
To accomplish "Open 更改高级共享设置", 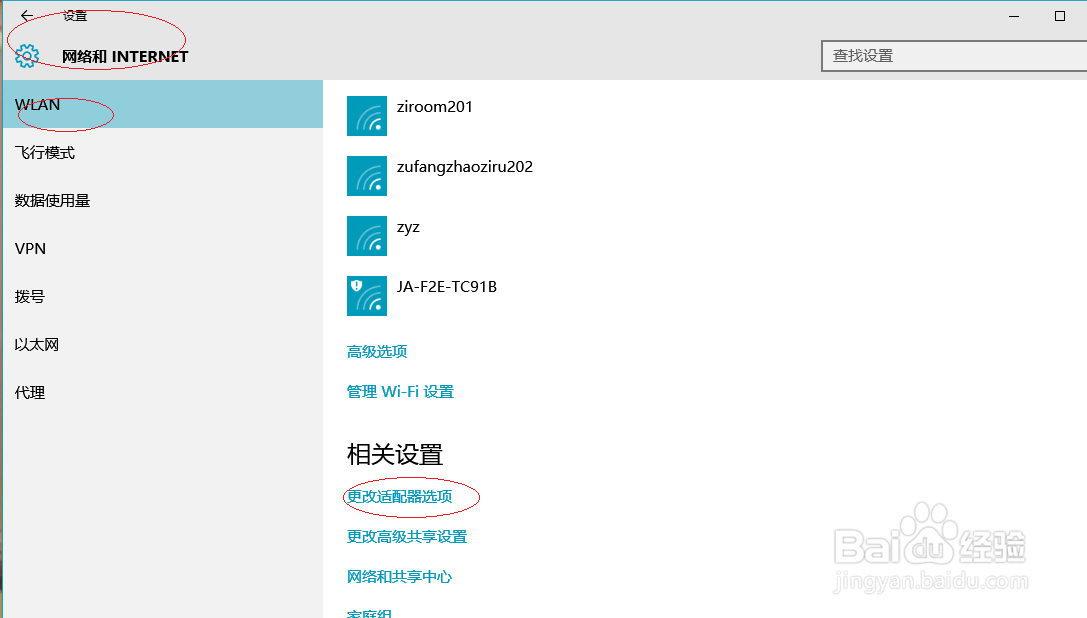I will [x=407, y=536].
